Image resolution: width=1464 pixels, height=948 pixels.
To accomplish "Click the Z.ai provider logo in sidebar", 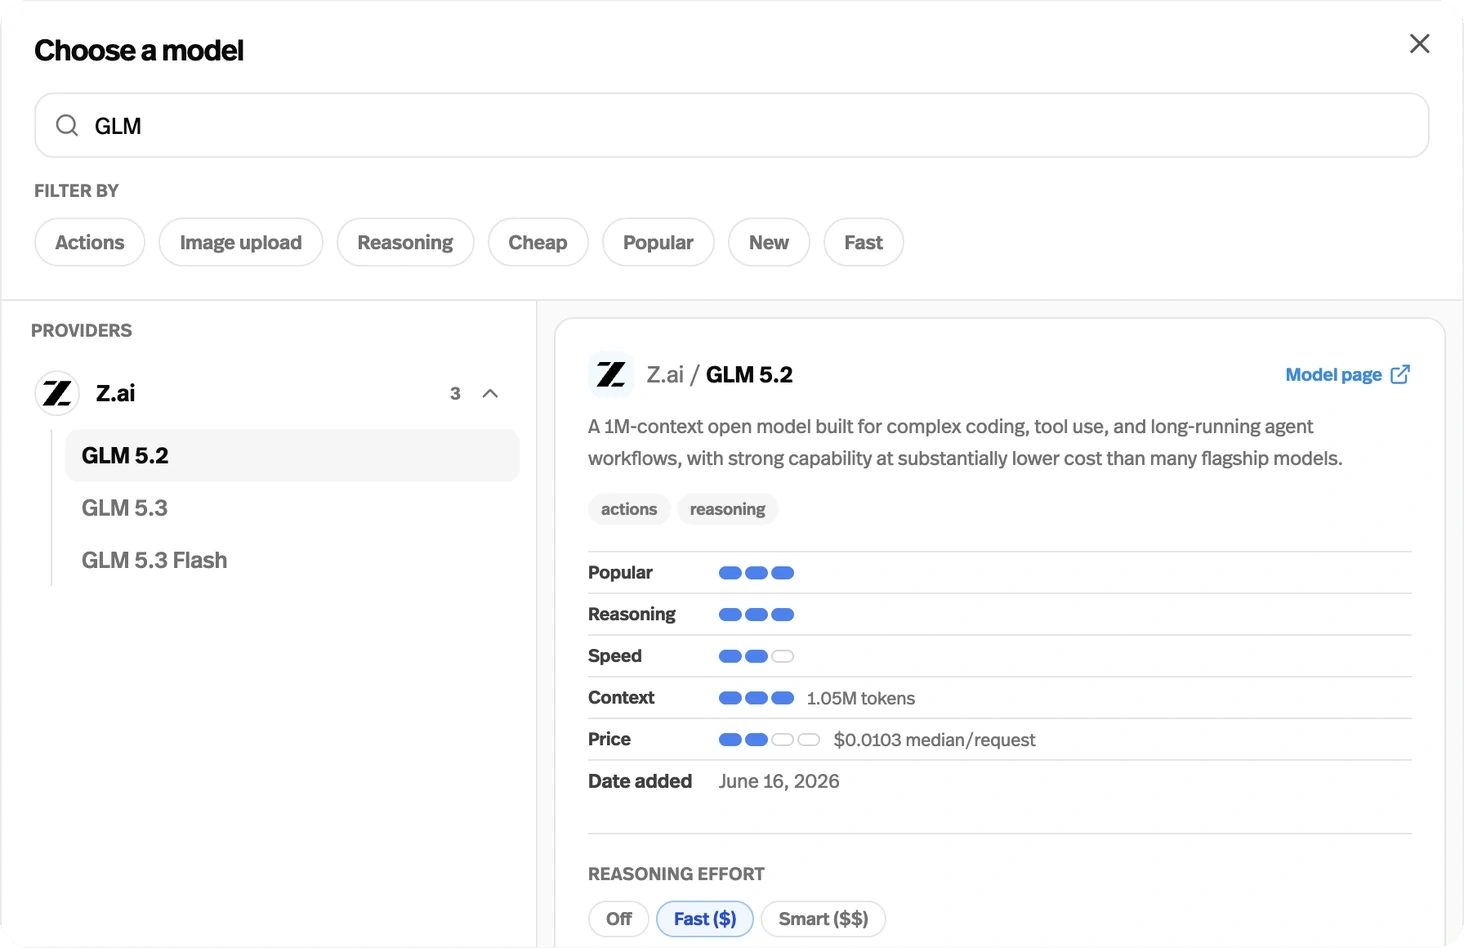I will click(x=57, y=393).
